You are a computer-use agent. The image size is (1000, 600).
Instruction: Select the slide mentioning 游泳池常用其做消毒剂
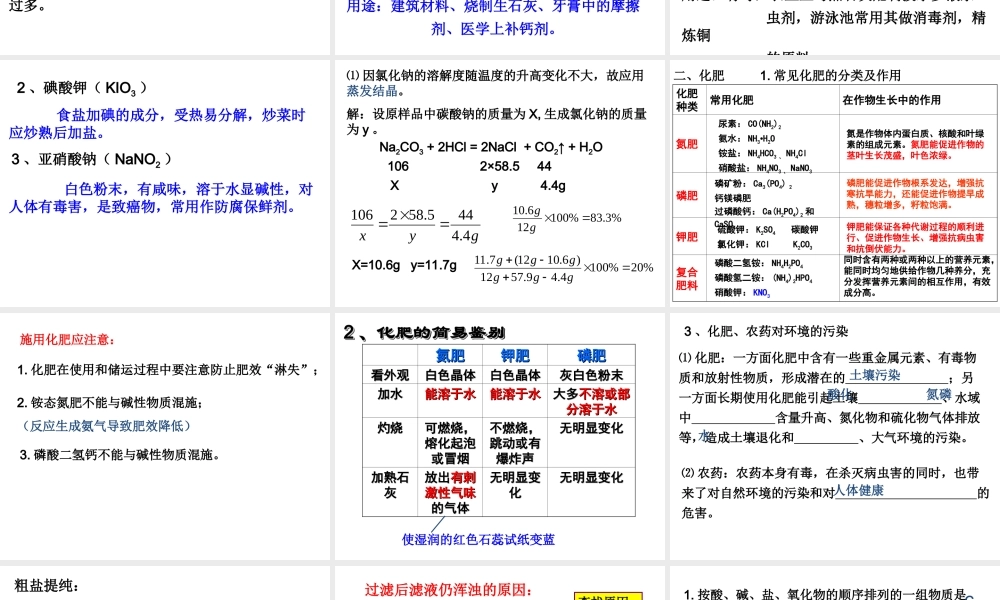(x=835, y=27)
